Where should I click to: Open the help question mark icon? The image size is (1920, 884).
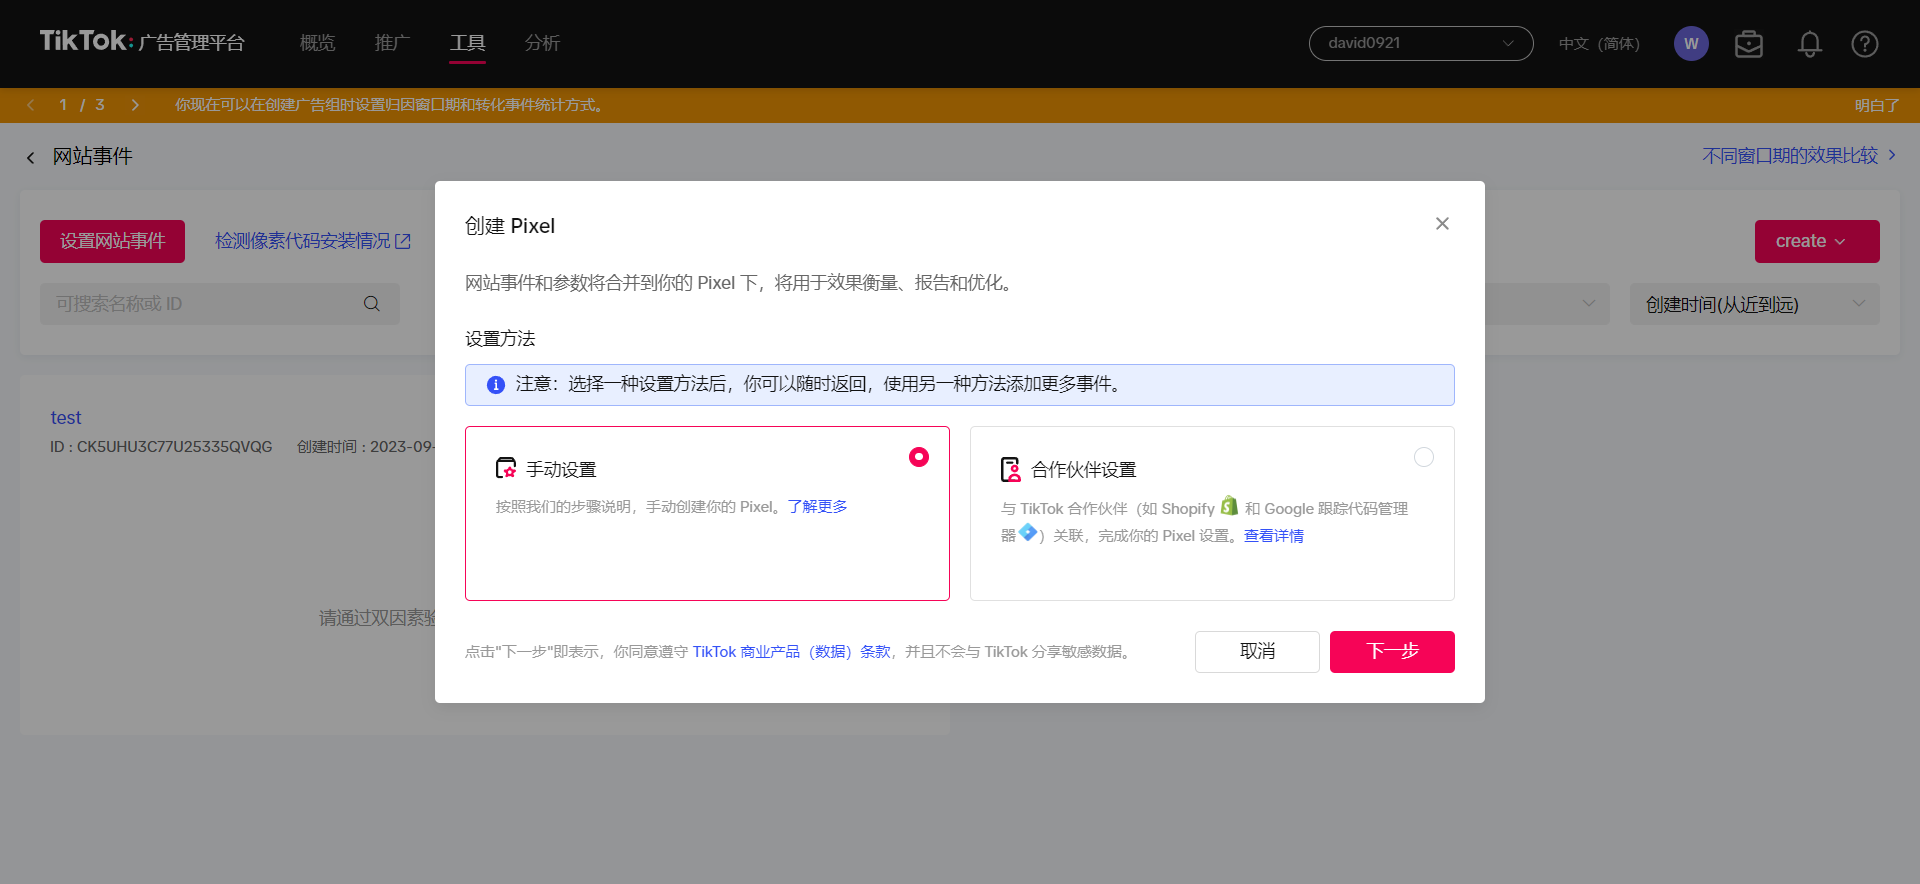1864,44
